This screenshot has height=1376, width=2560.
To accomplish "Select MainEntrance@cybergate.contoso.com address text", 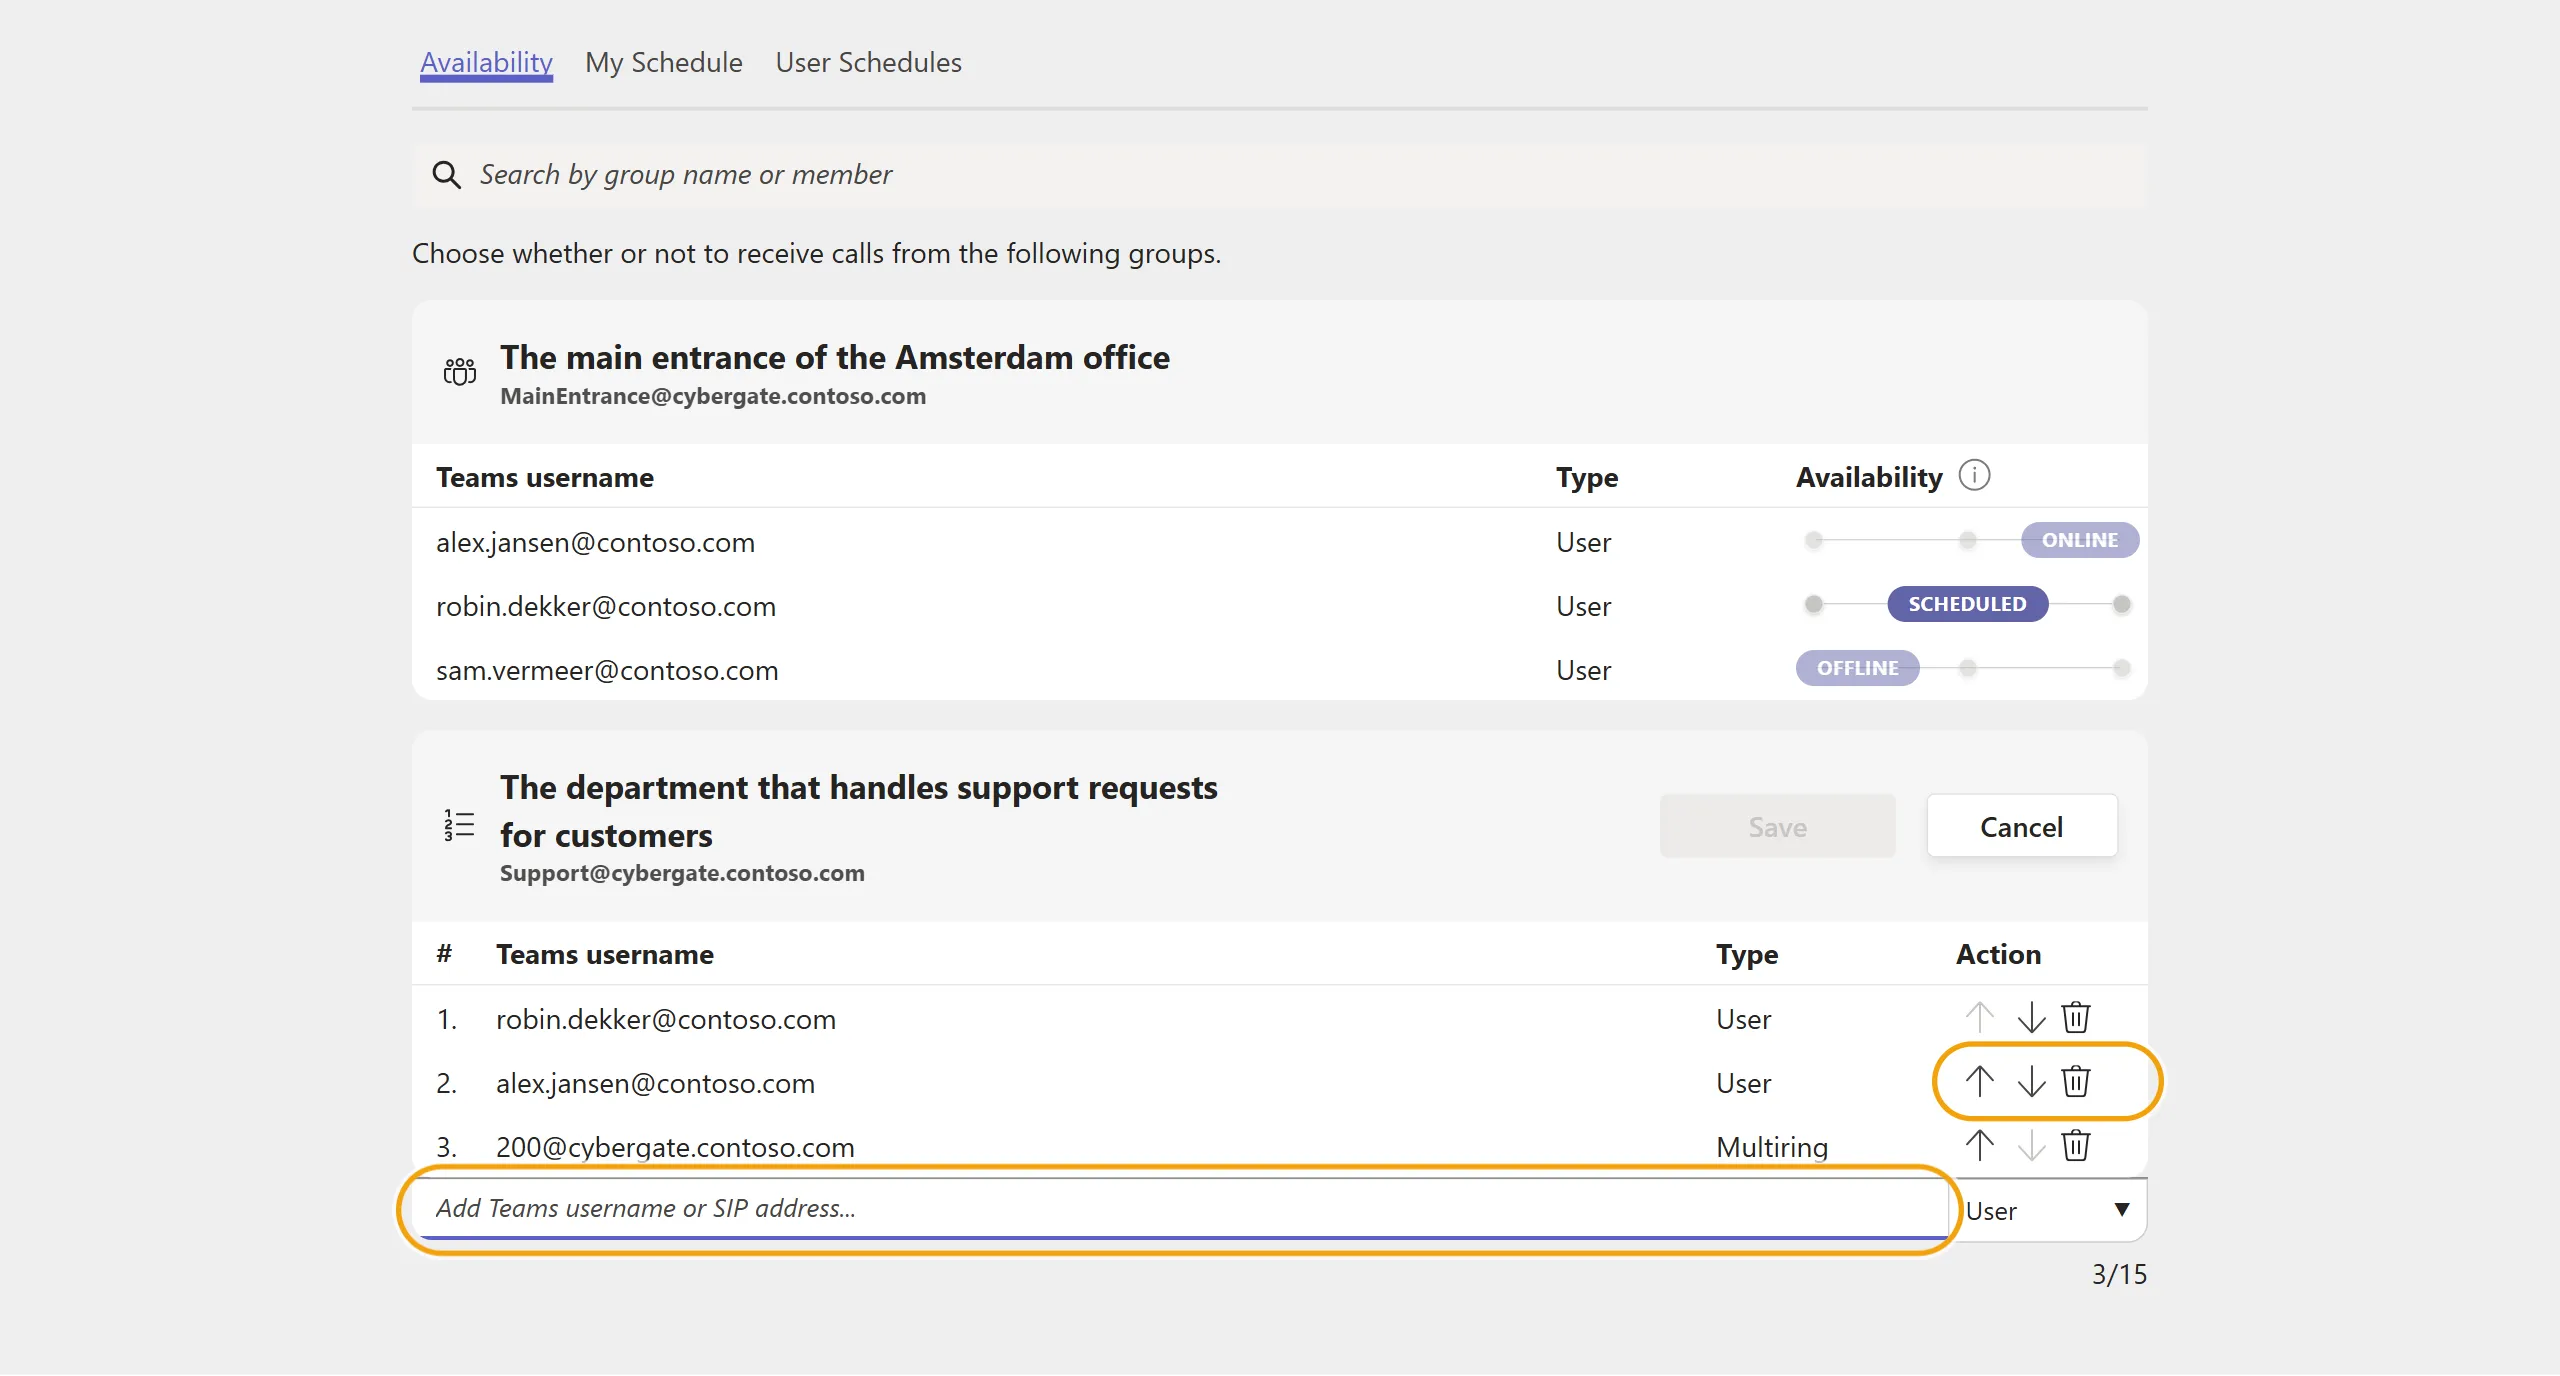I will click(713, 396).
